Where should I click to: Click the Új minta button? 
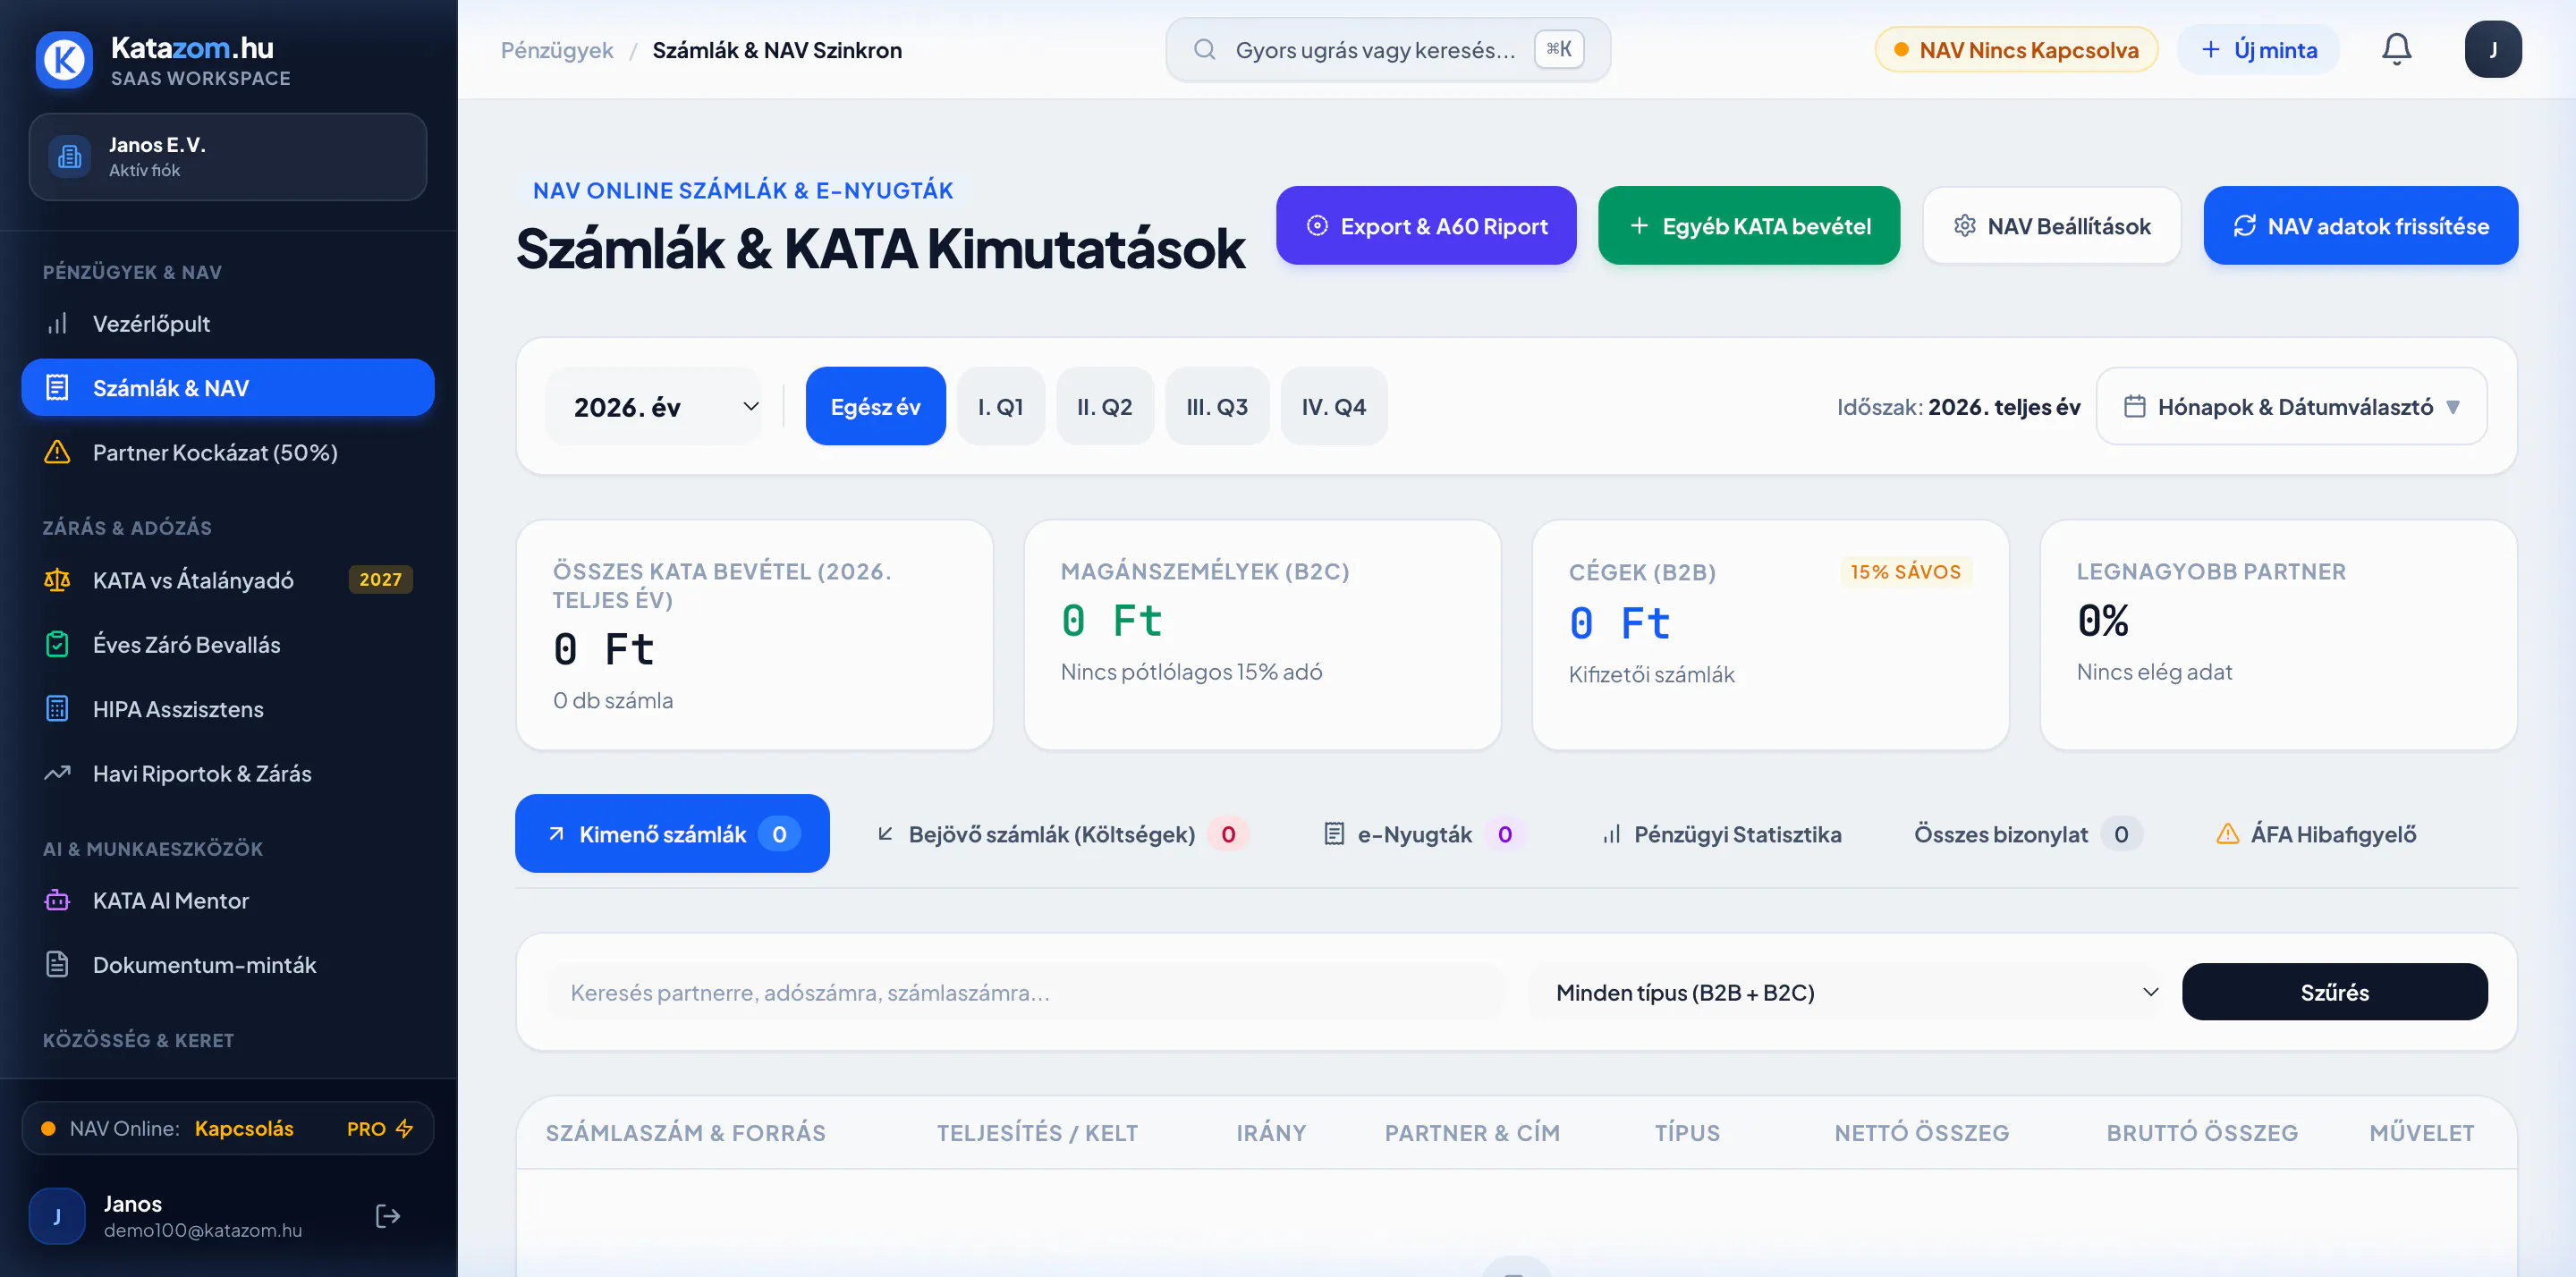(2258, 49)
